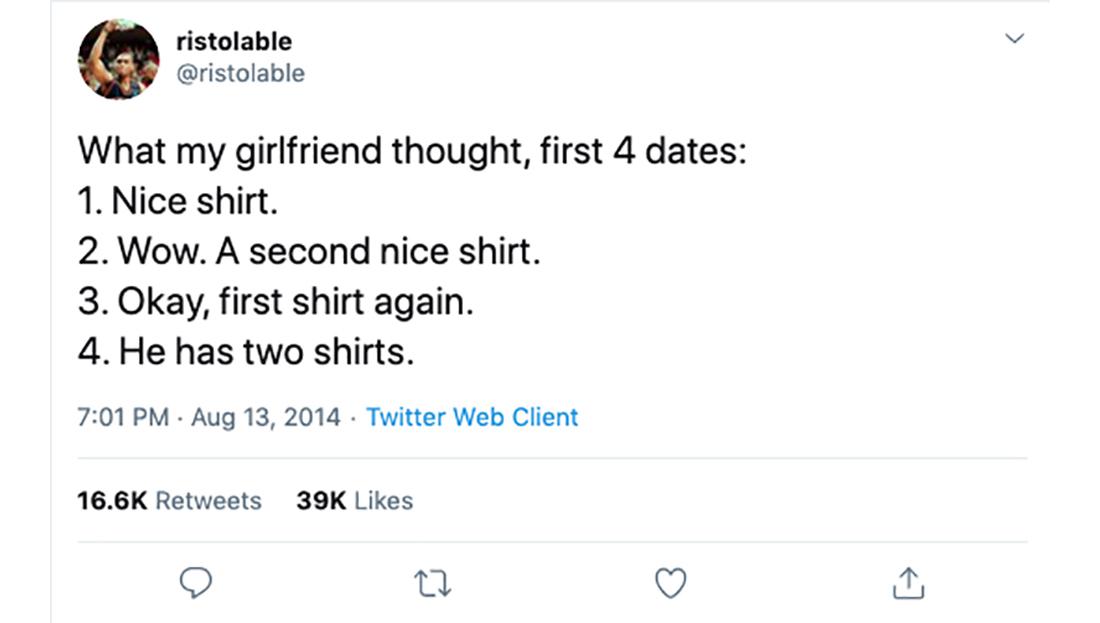The height and width of the screenshot is (623, 1100).
Task: Click the bold ristolable display name
Action: pos(234,41)
